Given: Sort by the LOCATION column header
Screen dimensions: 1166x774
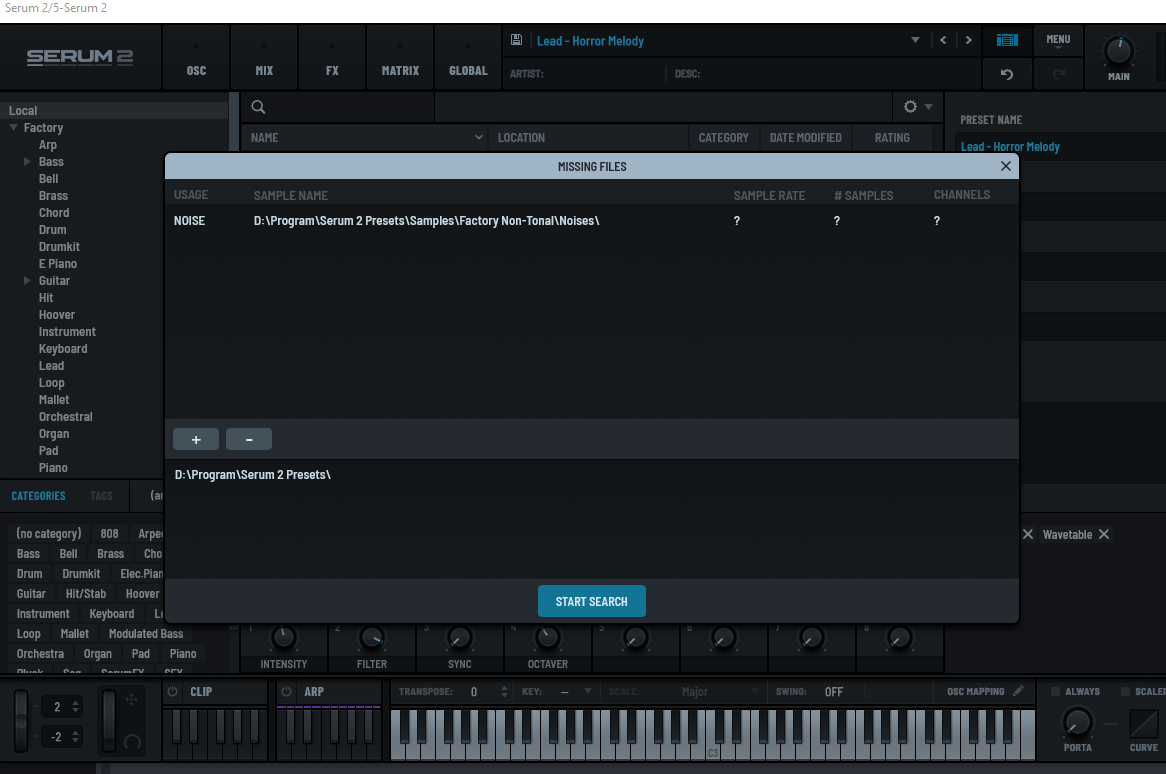Looking at the screenshot, I should [588, 138].
